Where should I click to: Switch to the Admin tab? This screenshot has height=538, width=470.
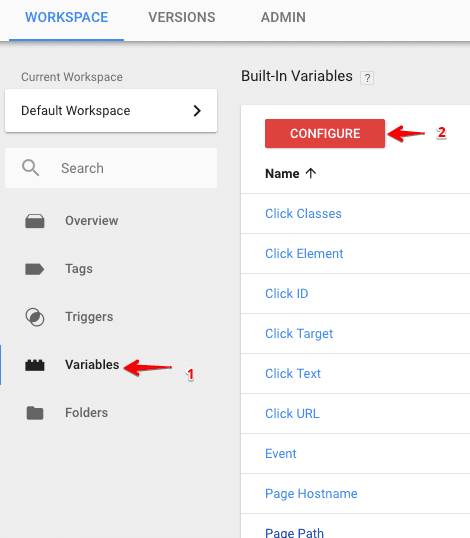coord(283,17)
